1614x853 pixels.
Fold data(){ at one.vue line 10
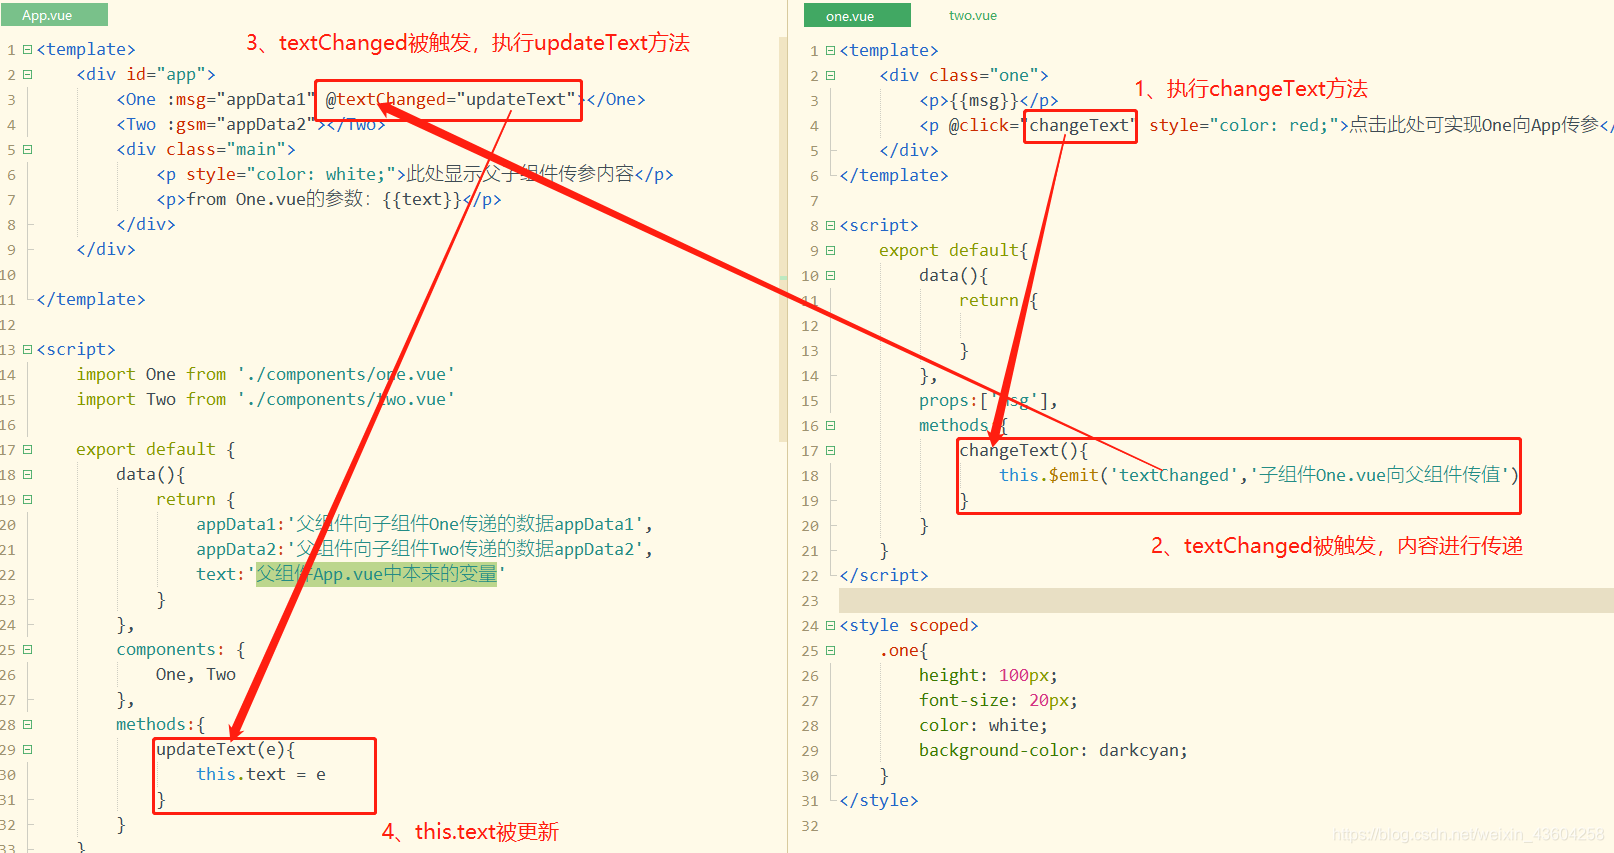(x=830, y=275)
